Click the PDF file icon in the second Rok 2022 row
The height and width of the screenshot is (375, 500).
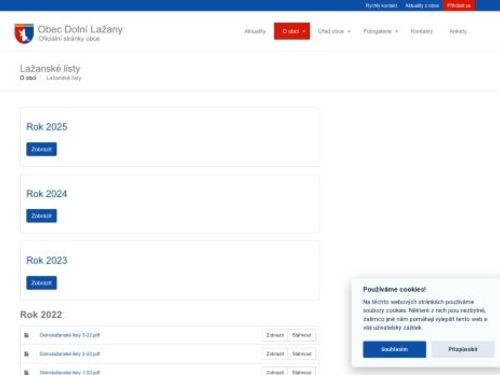(x=26, y=354)
